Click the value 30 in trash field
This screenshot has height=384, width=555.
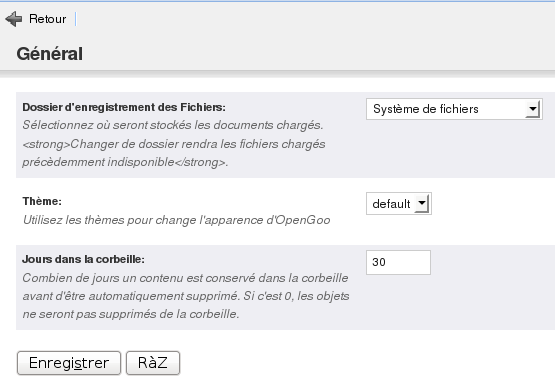[379, 262]
